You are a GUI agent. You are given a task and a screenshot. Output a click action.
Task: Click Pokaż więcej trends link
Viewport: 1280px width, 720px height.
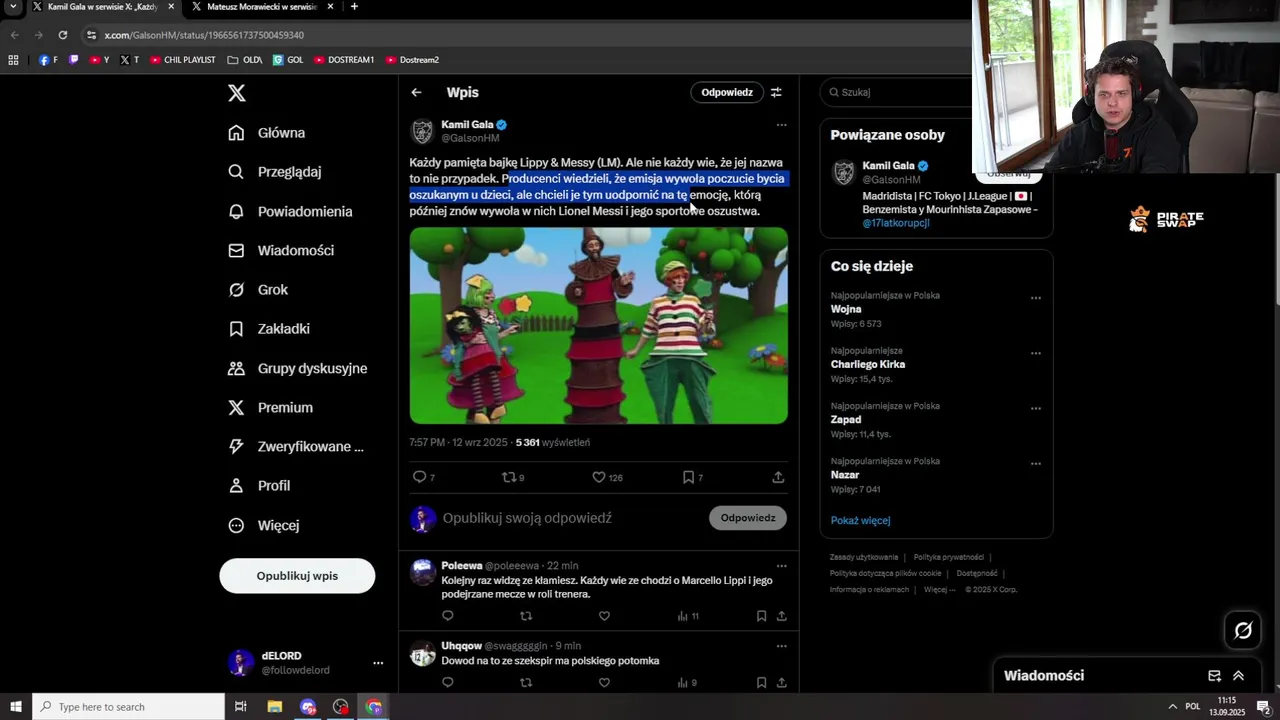tap(860, 520)
